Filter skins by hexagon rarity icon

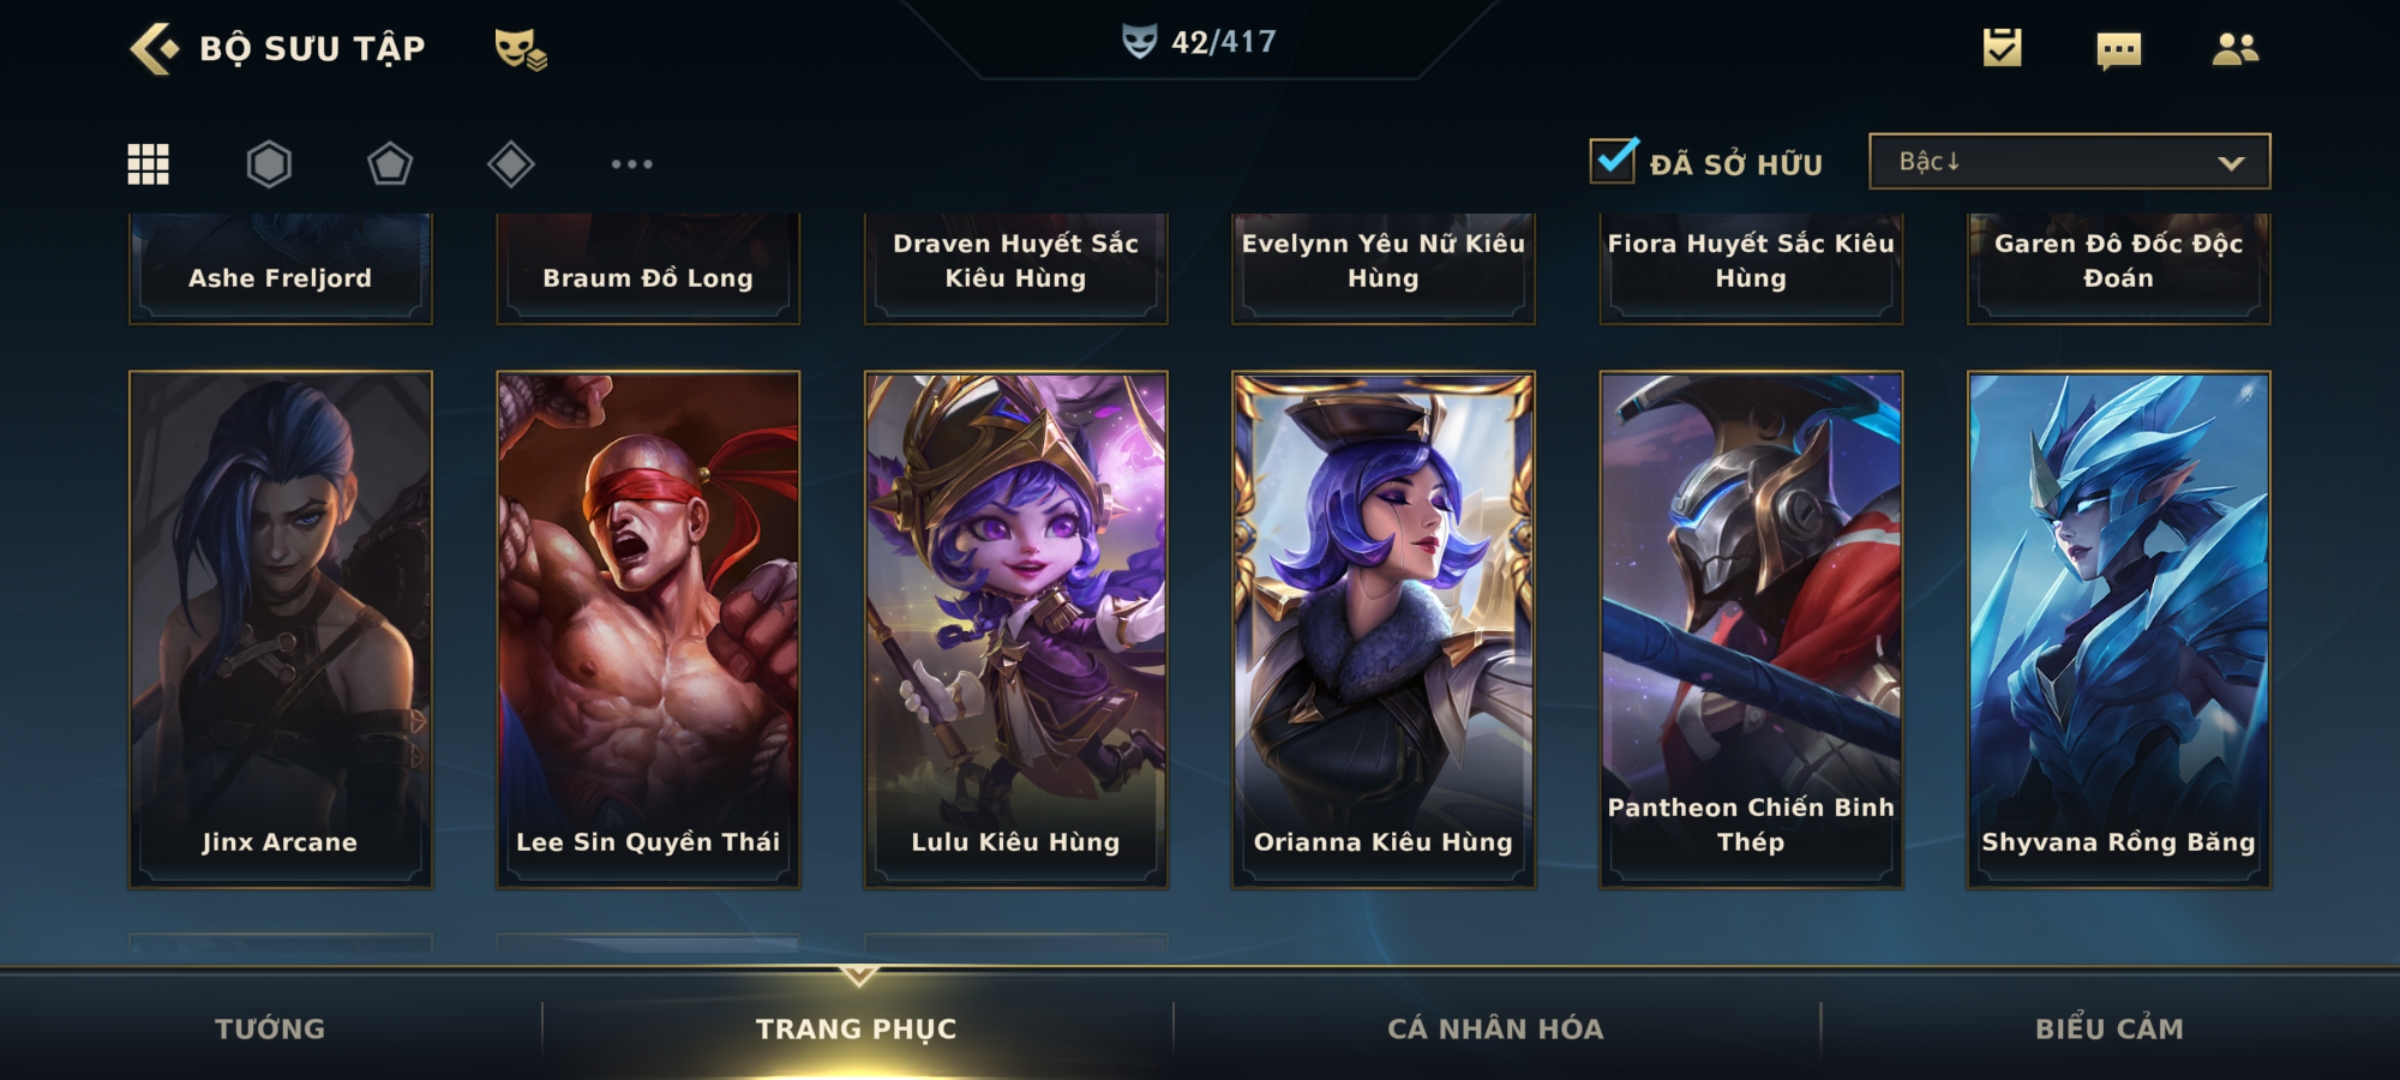pos(269,164)
